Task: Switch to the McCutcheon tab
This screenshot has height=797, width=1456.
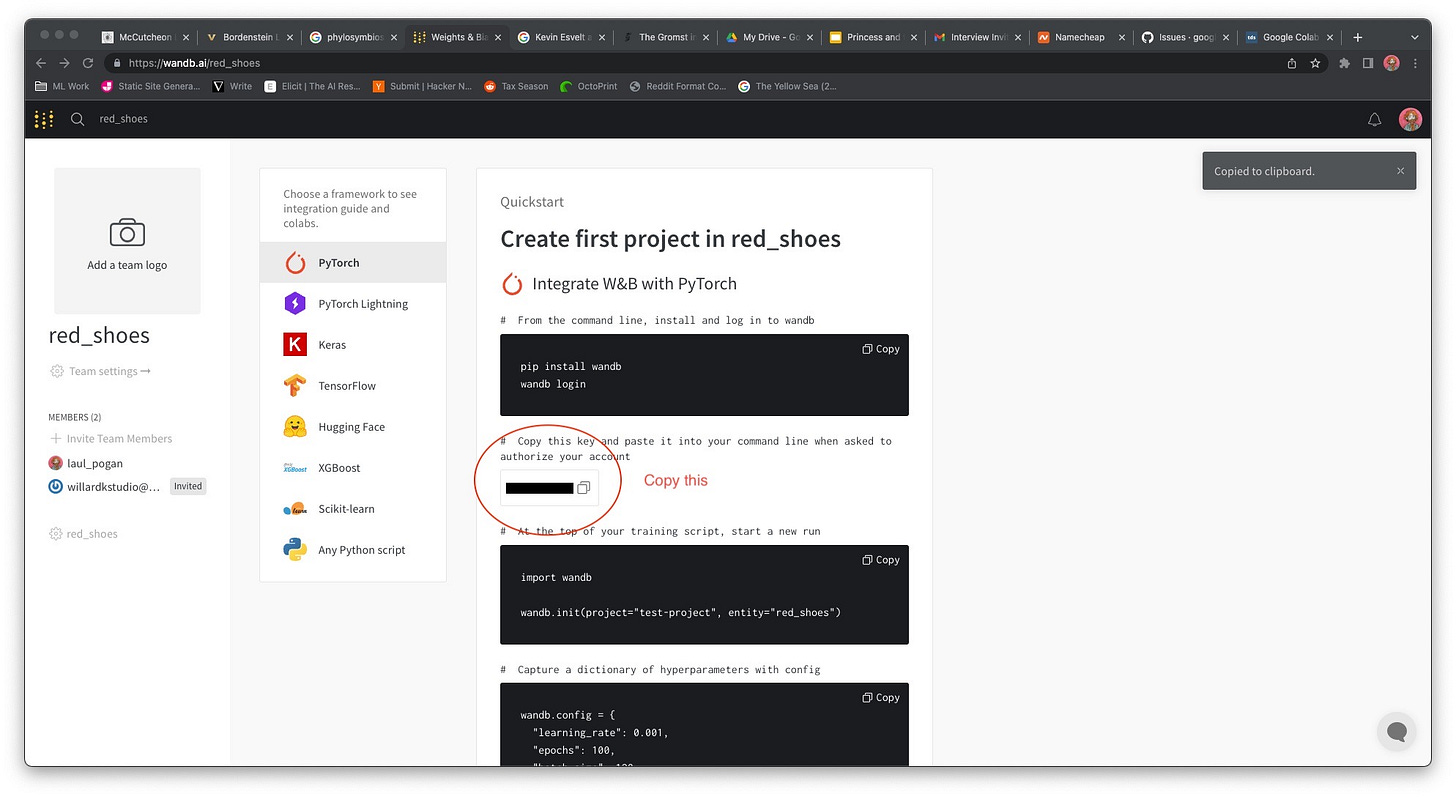Action: point(144,37)
